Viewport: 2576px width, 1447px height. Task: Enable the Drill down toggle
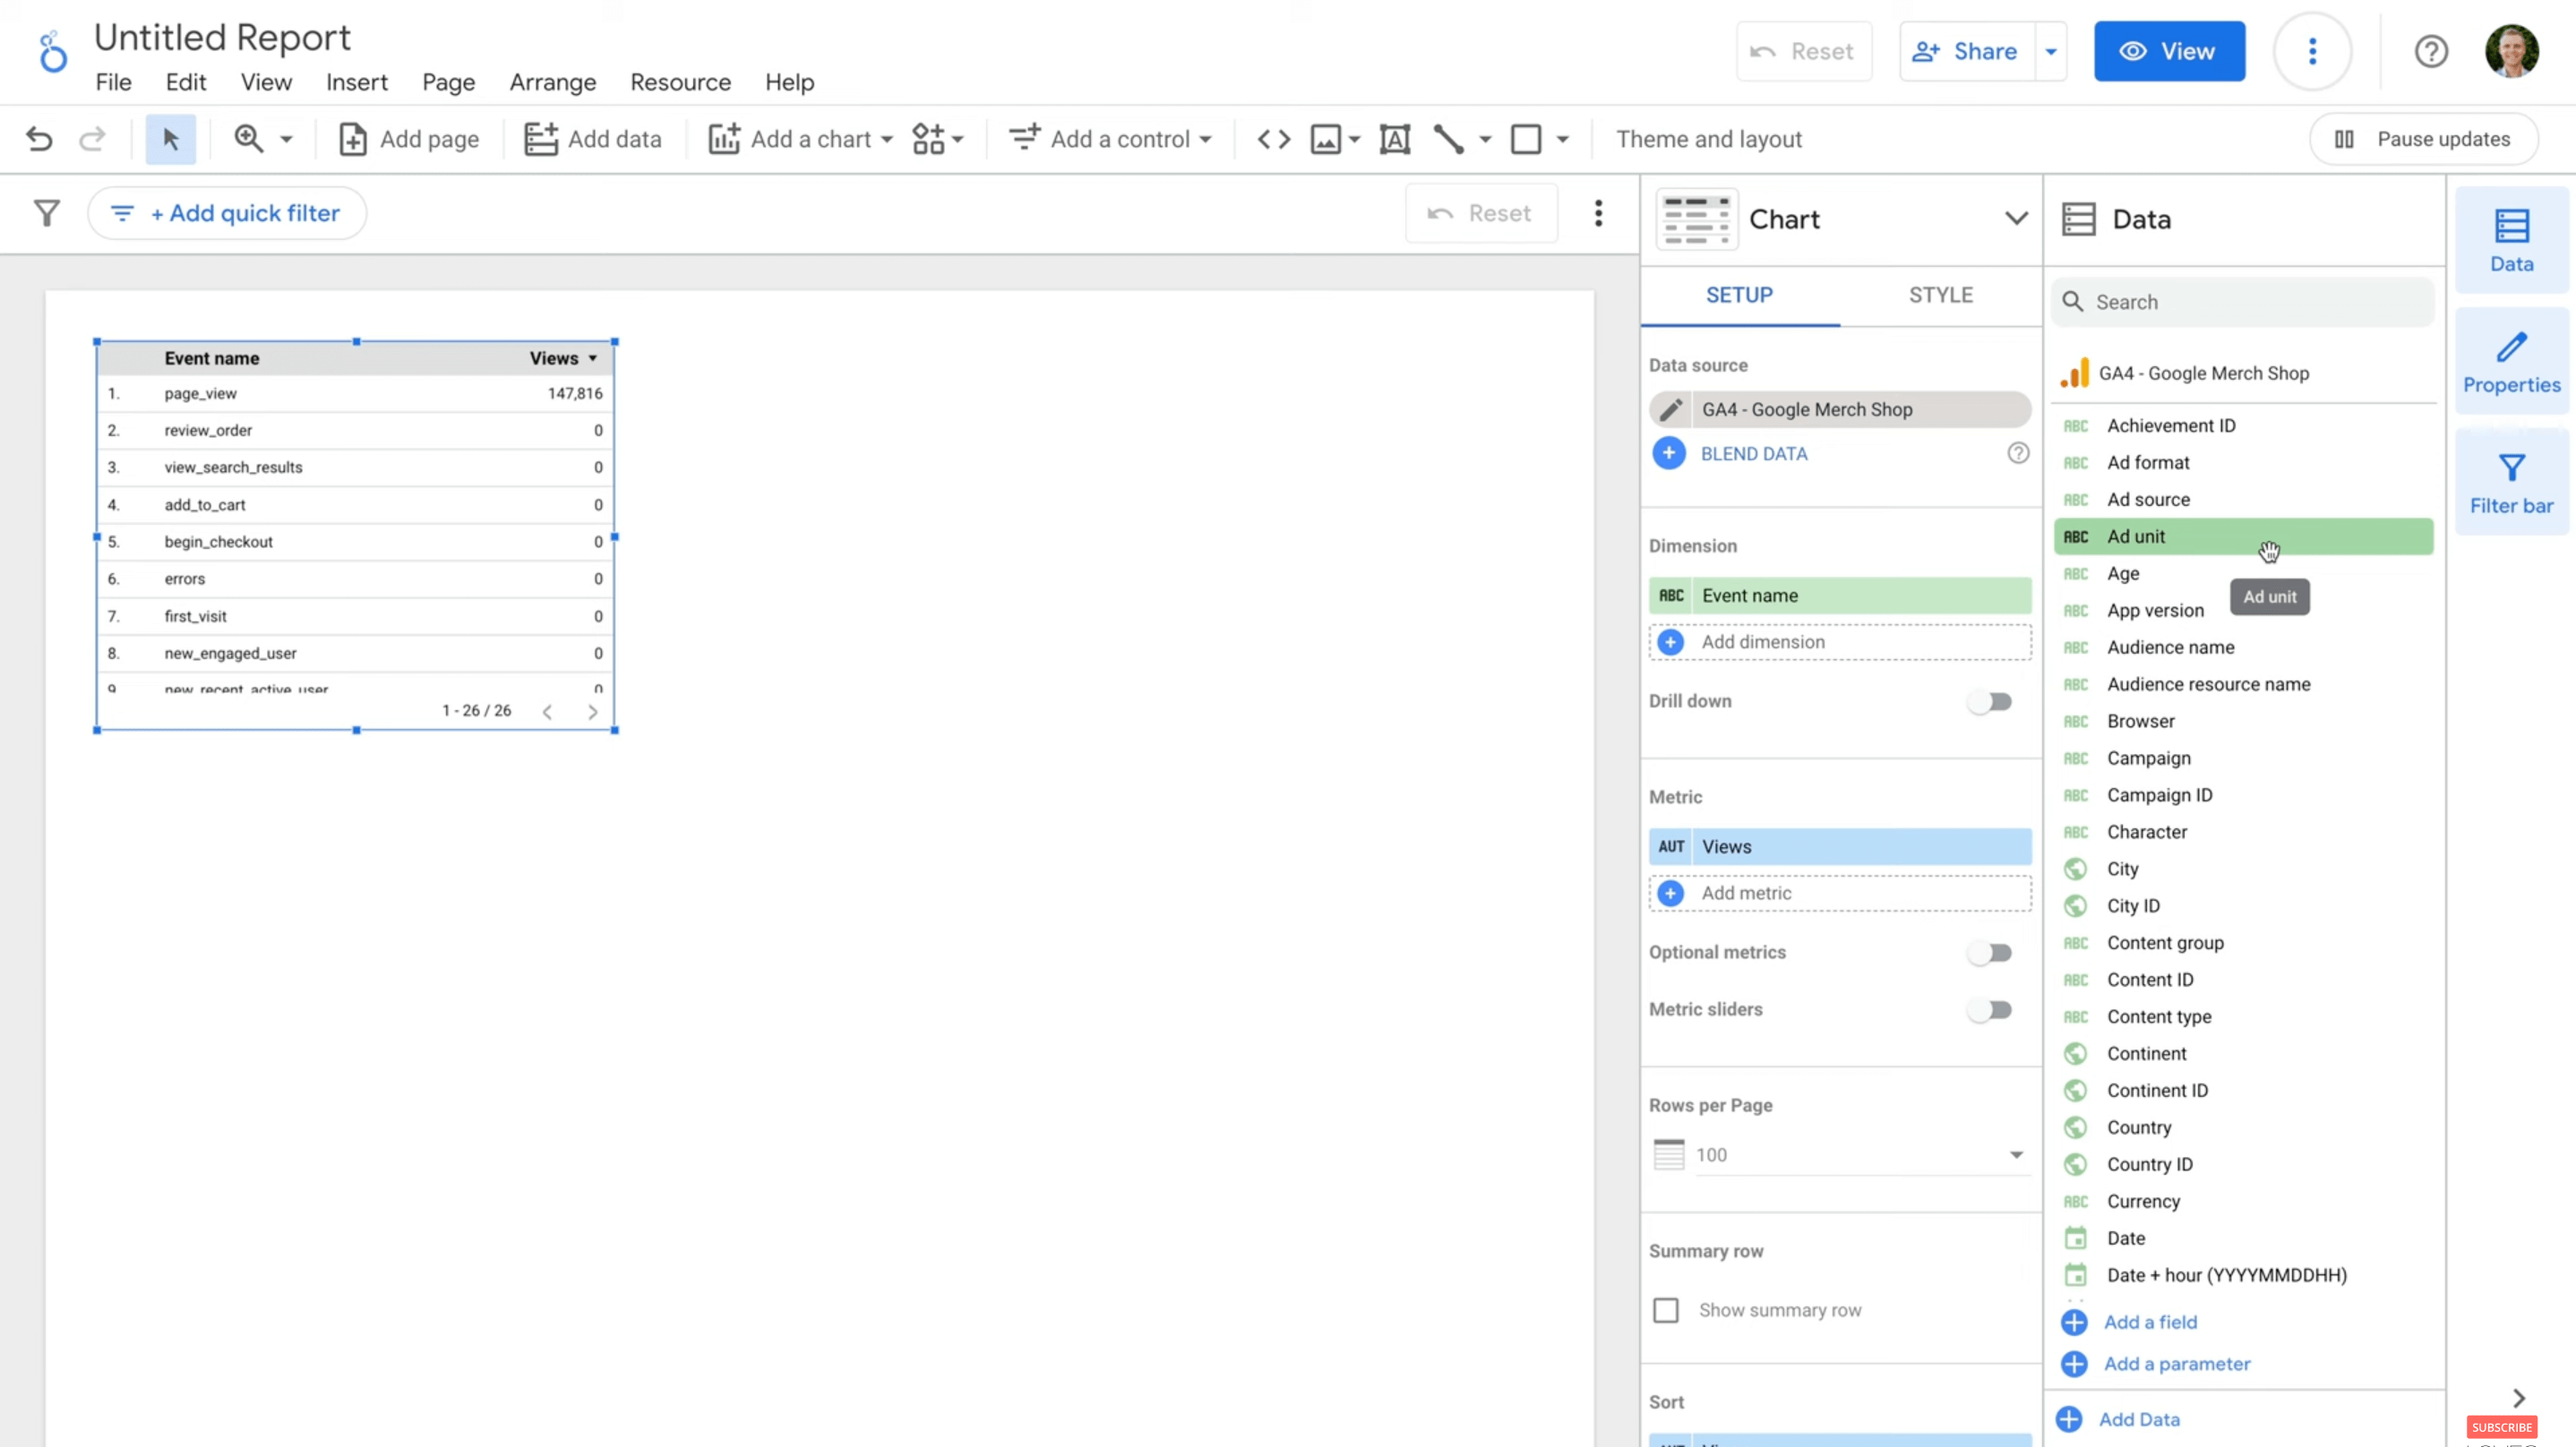(1989, 701)
